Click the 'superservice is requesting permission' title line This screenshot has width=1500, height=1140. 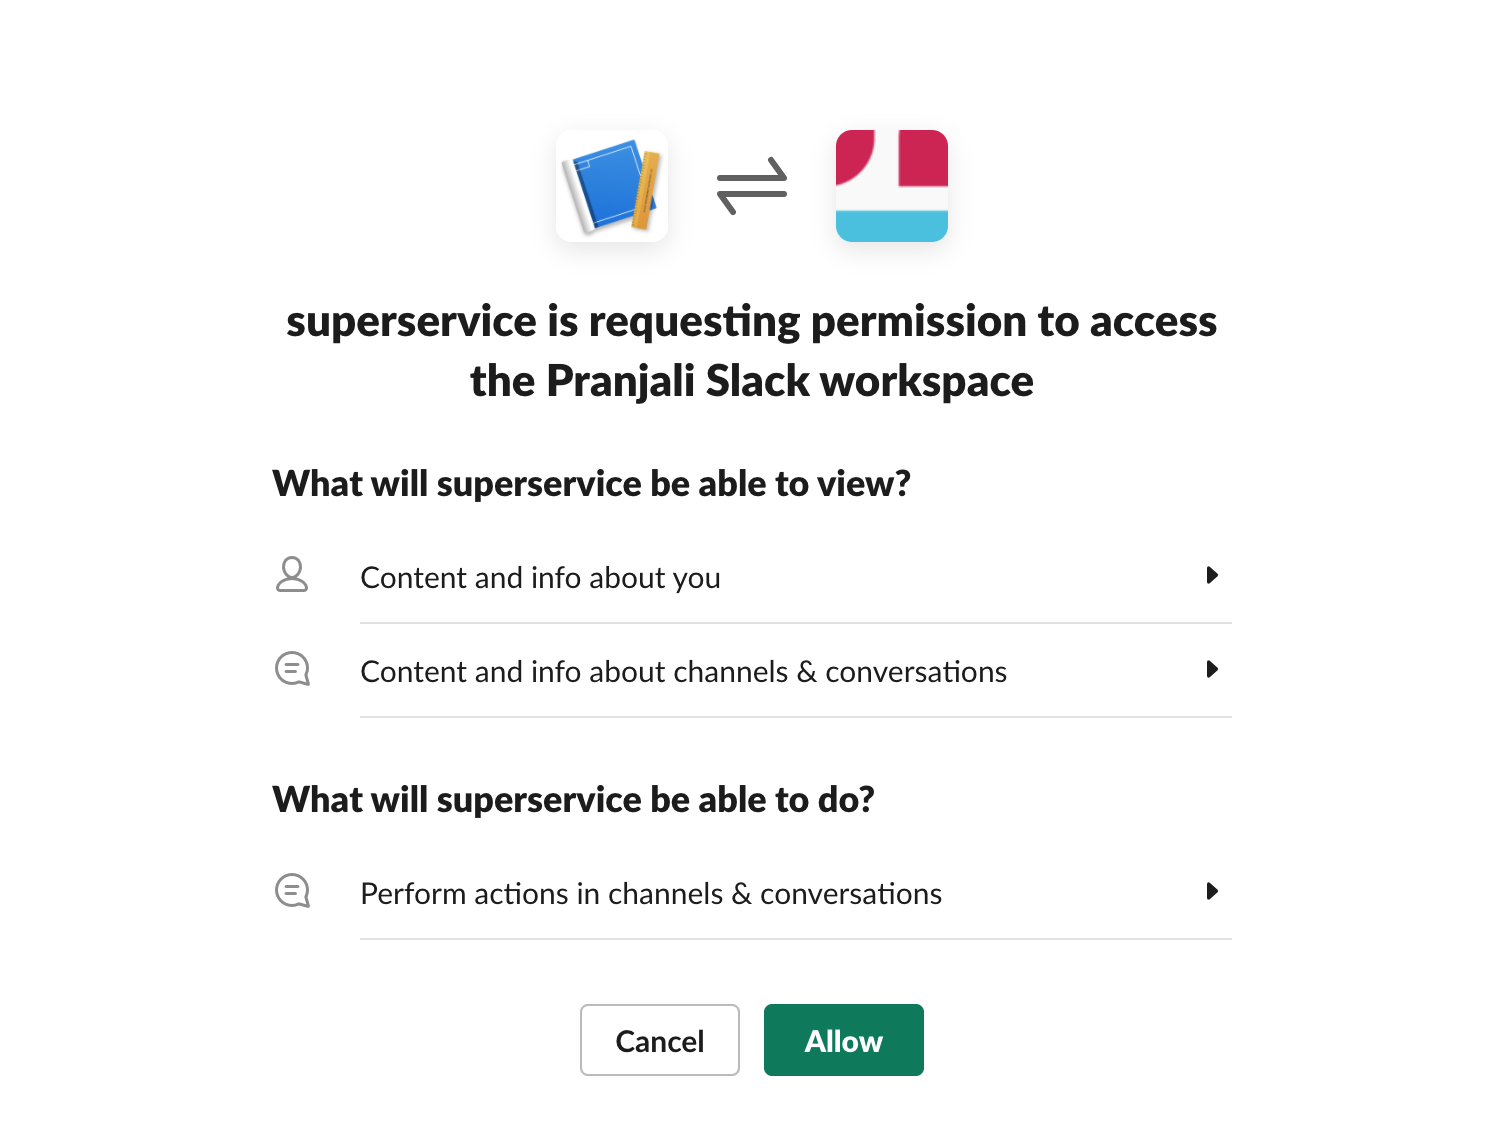click(751, 322)
